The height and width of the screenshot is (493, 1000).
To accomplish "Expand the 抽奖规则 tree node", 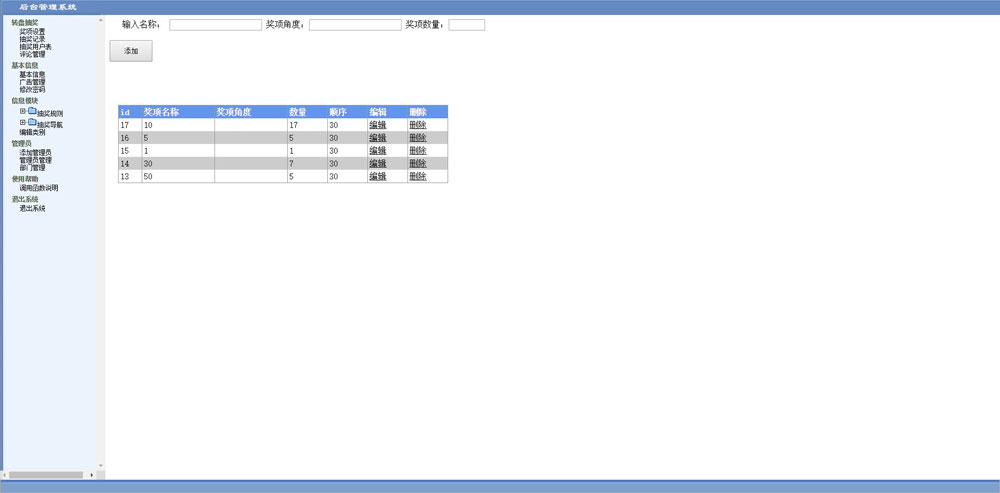I will click(23, 112).
